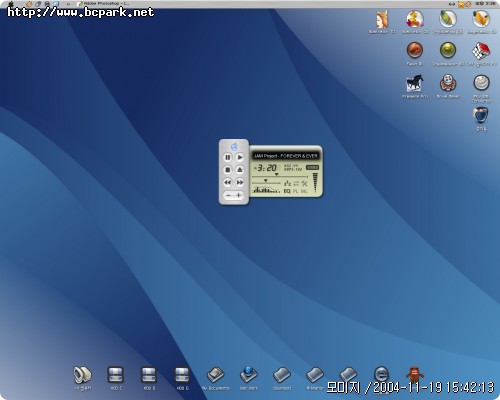Click the brown Domo-kun character dock icon
The height and width of the screenshot is (400, 500).
(x=415, y=375)
